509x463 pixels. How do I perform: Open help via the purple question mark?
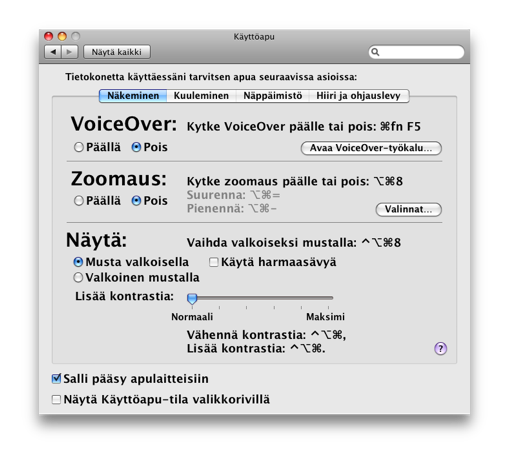[x=440, y=349]
